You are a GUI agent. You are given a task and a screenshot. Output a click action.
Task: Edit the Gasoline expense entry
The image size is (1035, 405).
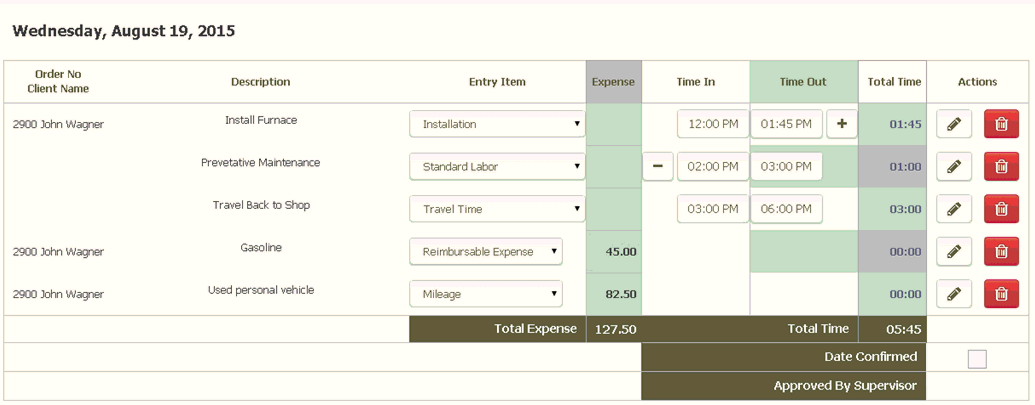(x=954, y=251)
